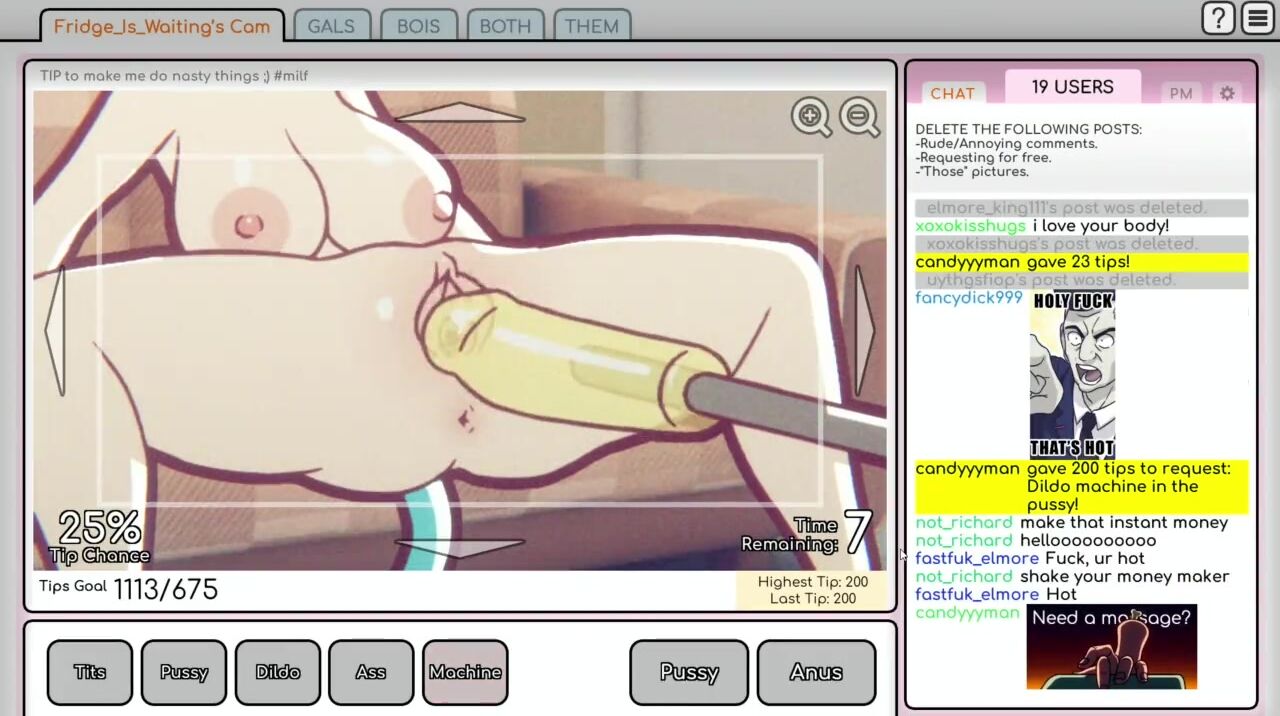Open the hamburger menu icon
The height and width of the screenshot is (716, 1280).
tap(1257, 18)
